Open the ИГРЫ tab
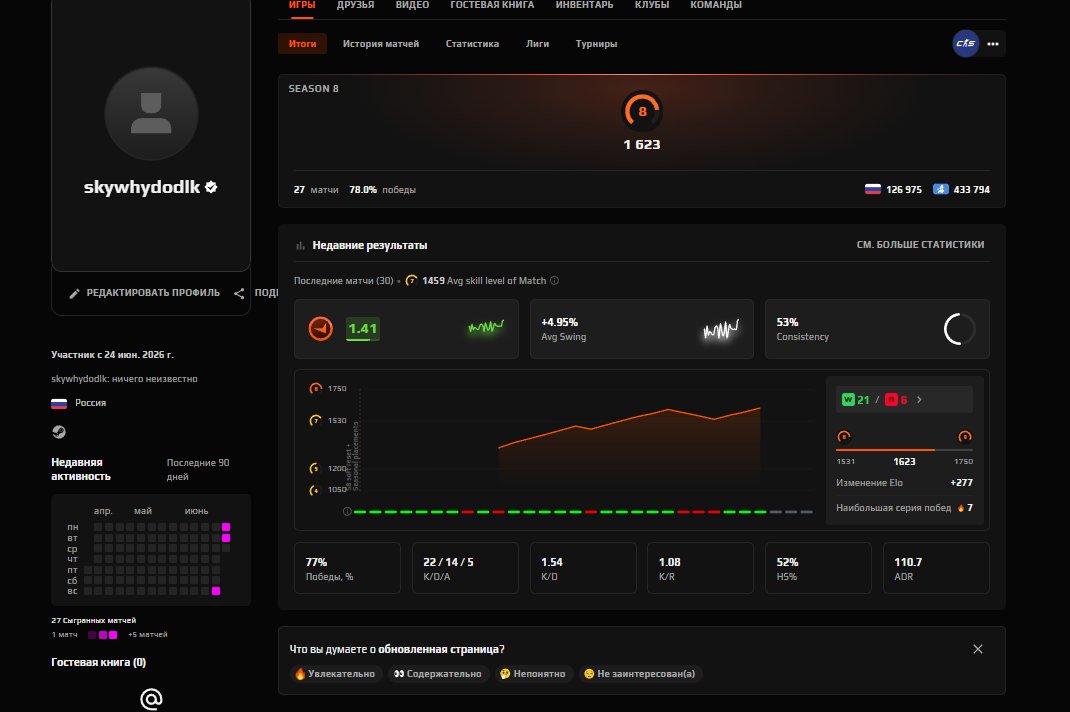1070x712 pixels. (x=302, y=5)
